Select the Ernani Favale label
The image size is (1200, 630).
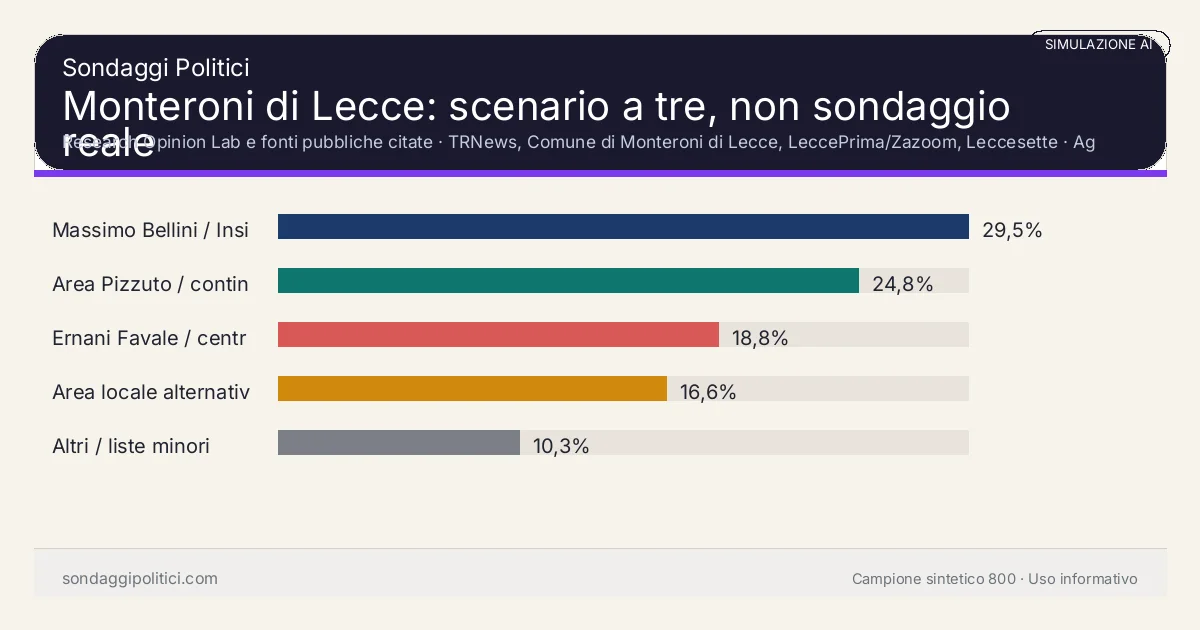coord(149,338)
